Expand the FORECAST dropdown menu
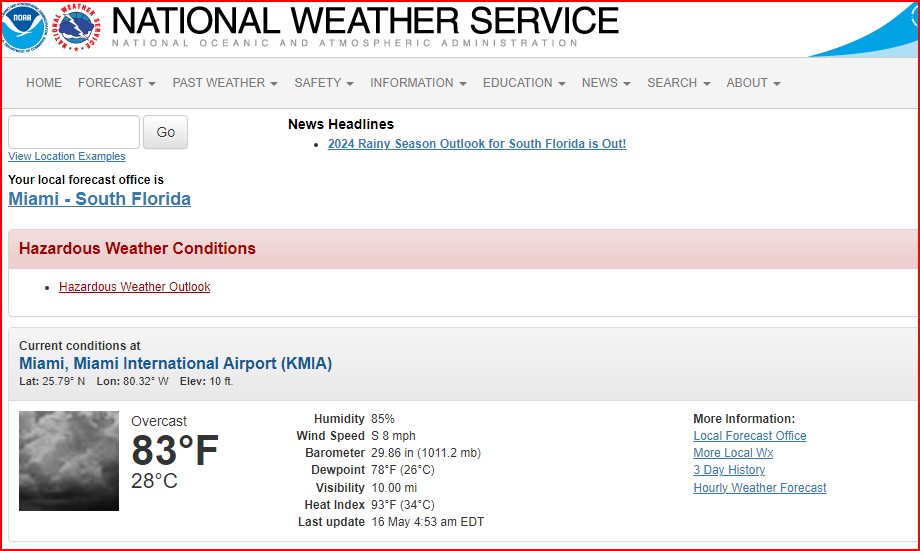 point(117,83)
